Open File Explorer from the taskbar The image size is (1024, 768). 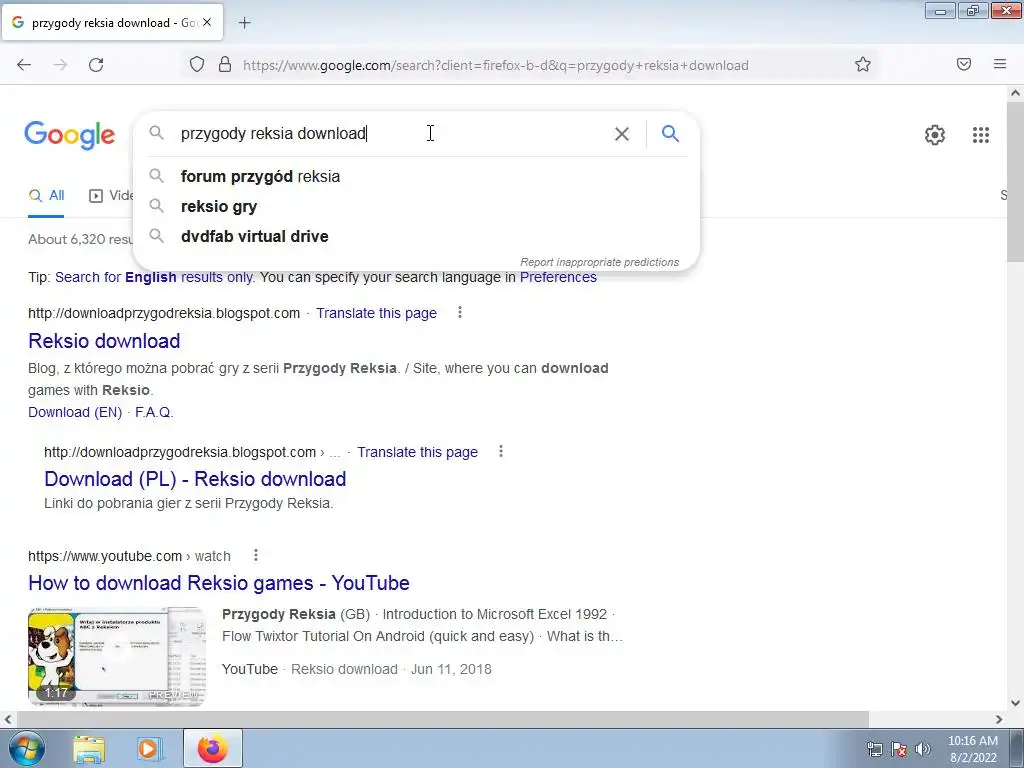click(89, 749)
